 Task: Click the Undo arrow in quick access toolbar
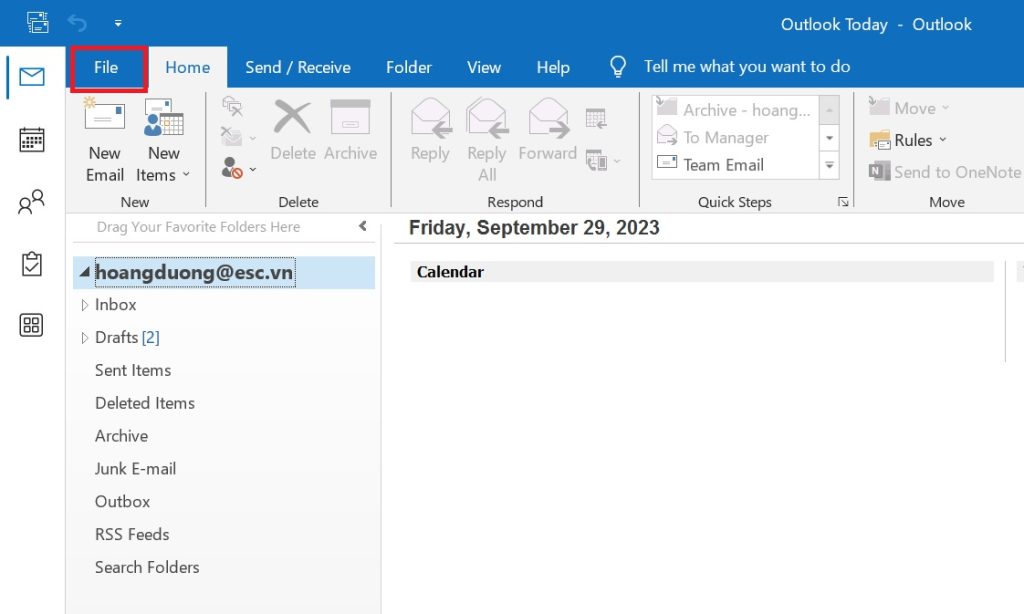coord(77,24)
